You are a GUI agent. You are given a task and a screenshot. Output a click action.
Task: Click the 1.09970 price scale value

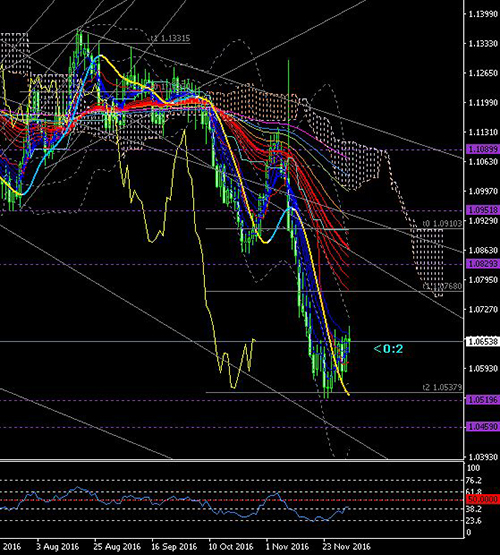pyautogui.click(x=483, y=191)
